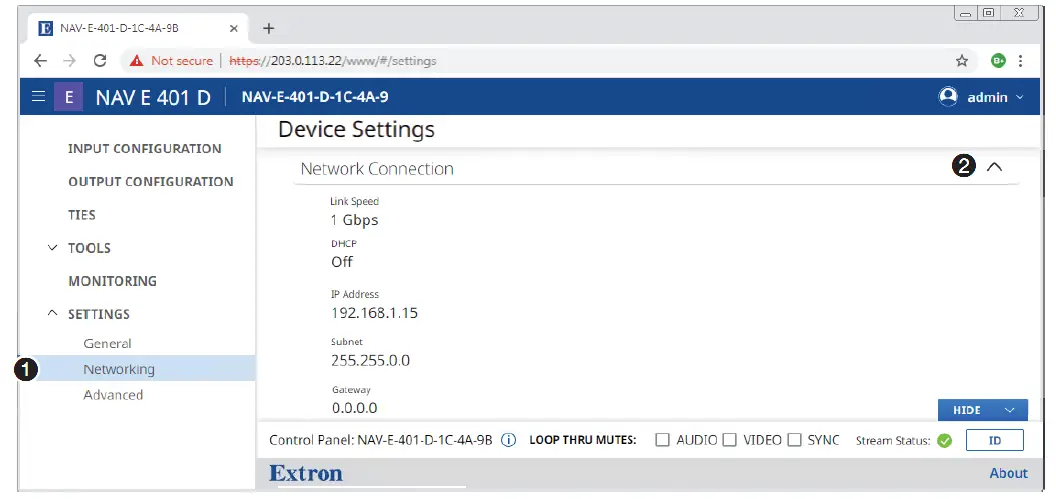Click the Control Panel info icon
The image size is (1056, 499).
pos(508,440)
